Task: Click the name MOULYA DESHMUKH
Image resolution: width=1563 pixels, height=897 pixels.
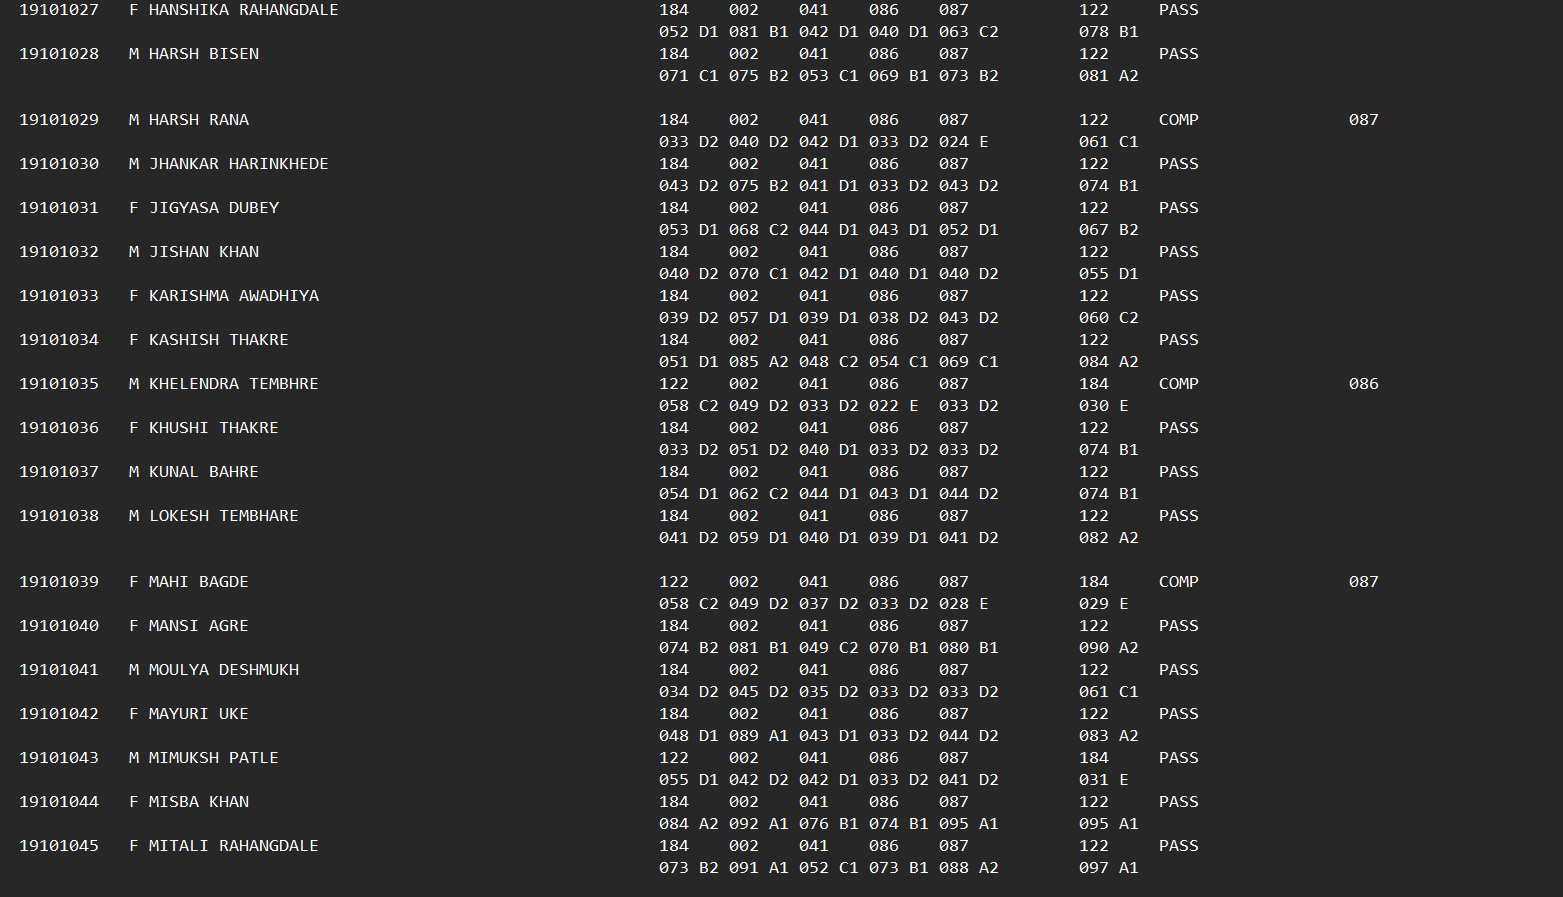Action: [x=224, y=670]
